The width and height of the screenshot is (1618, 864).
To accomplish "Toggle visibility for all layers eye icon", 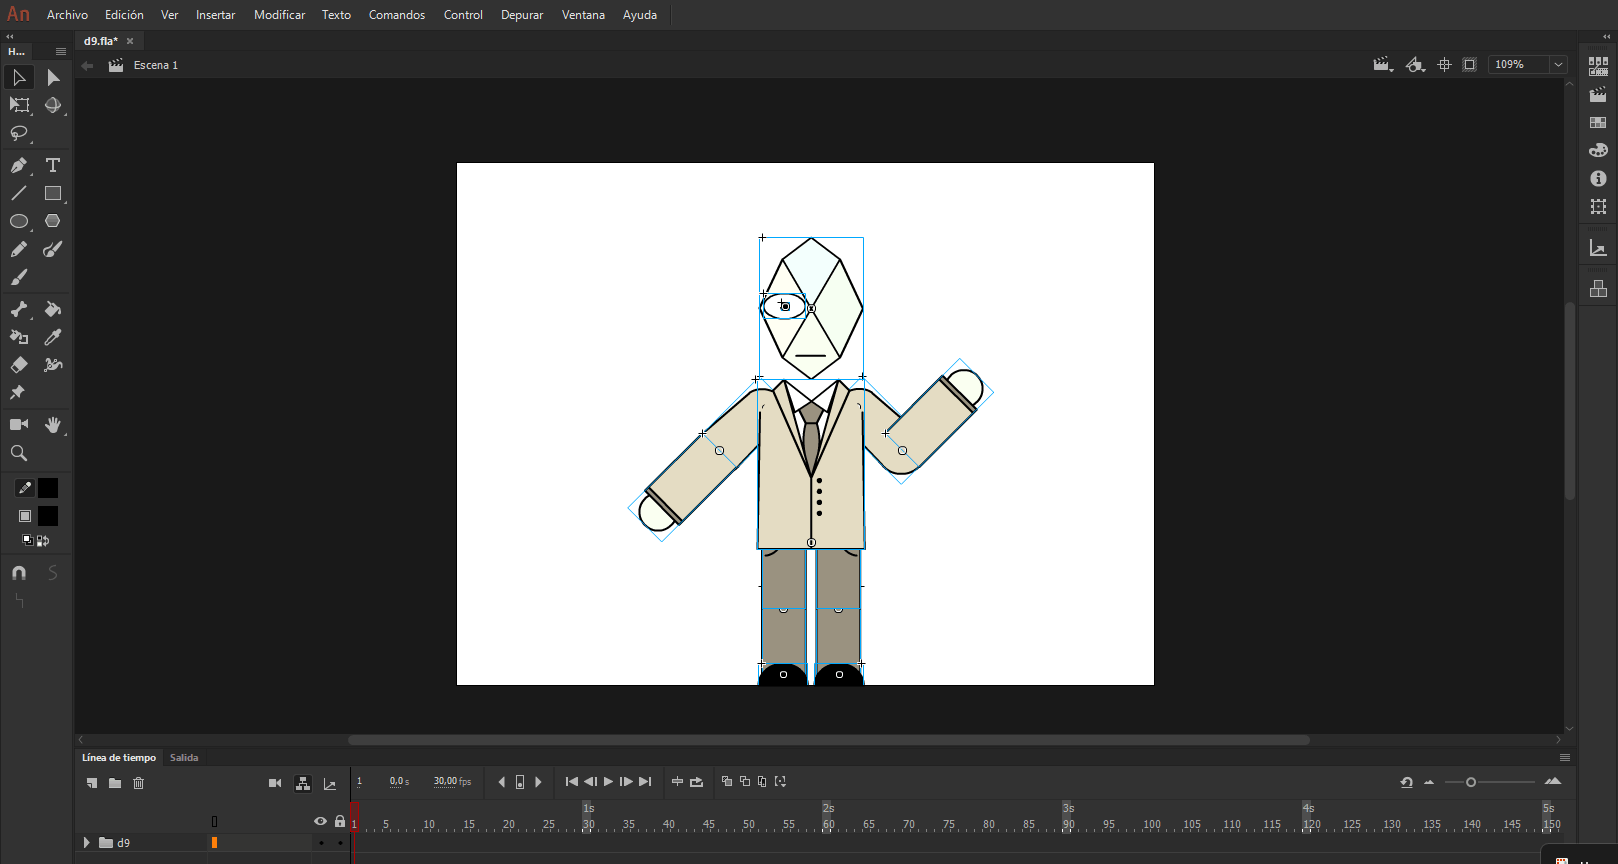I will pyautogui.click(x=320, y=821).
